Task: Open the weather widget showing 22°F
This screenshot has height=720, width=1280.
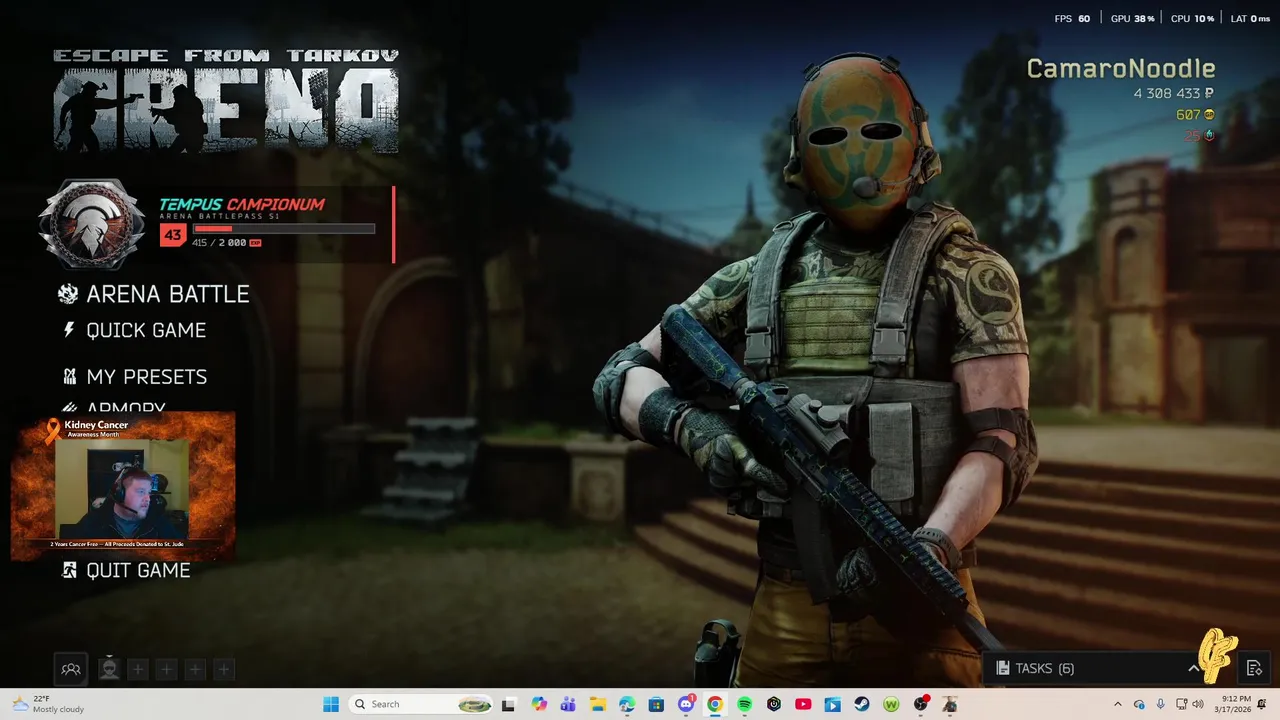Action: click(x=48, y=704)
